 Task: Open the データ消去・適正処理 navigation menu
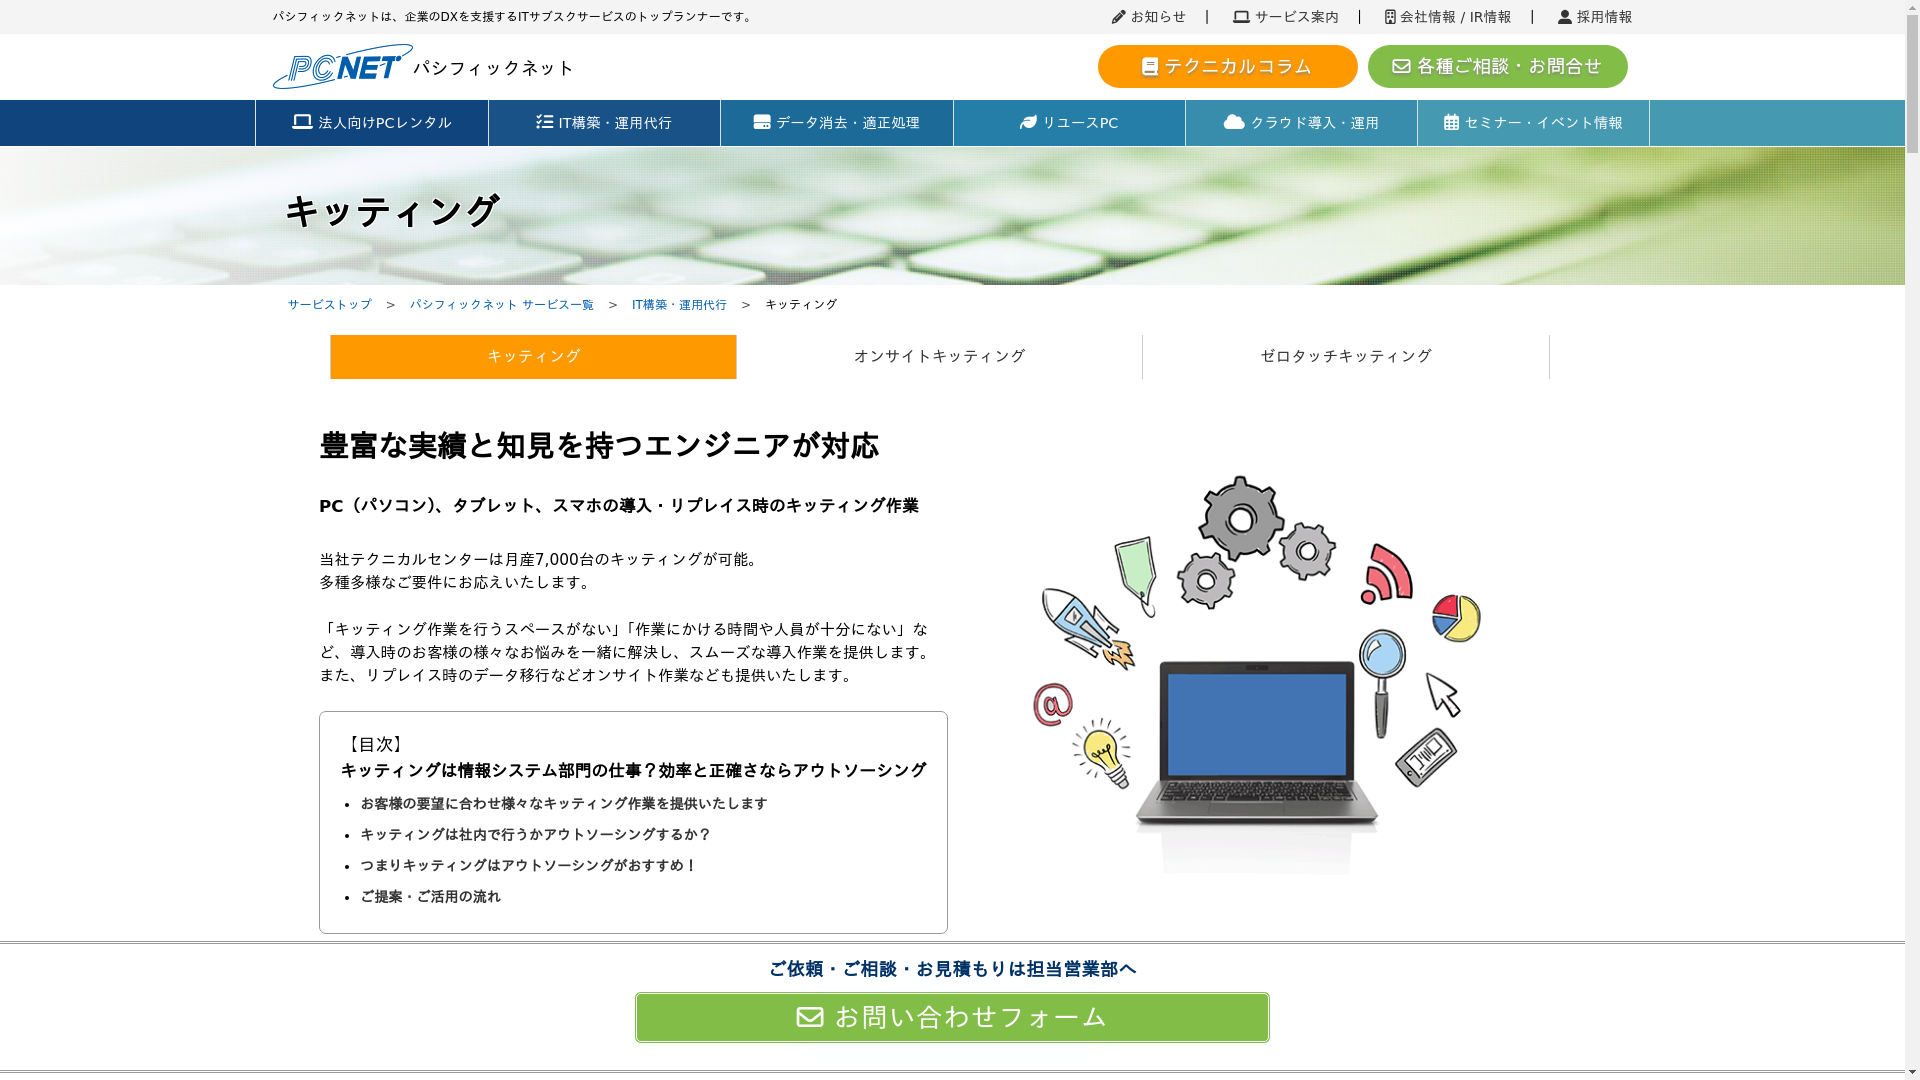[x=837, y=123]
